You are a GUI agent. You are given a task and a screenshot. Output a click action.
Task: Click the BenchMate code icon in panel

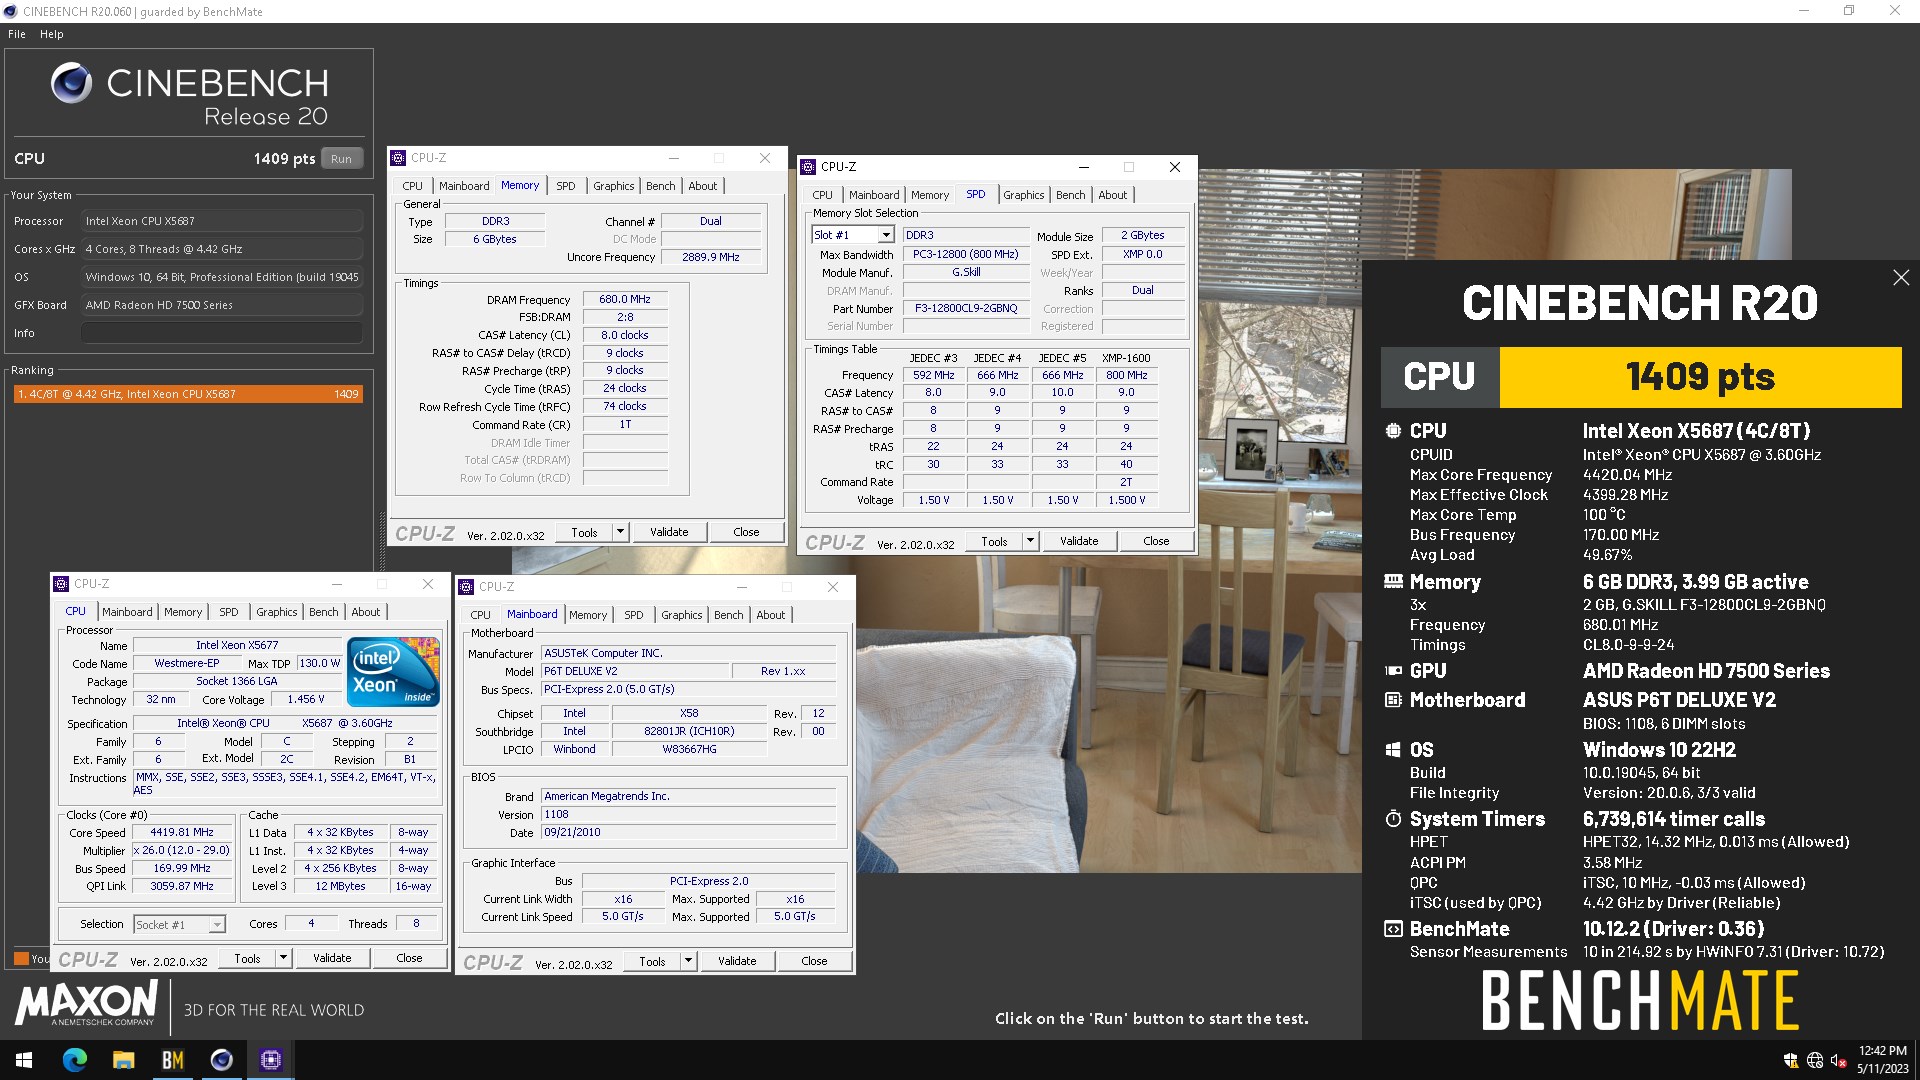tap(1393, 929)
